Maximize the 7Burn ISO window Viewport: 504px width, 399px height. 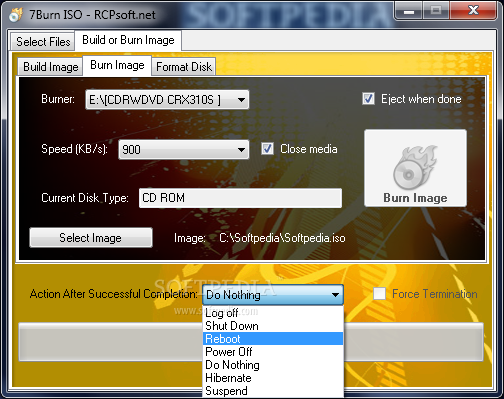[x=436, y=11]
